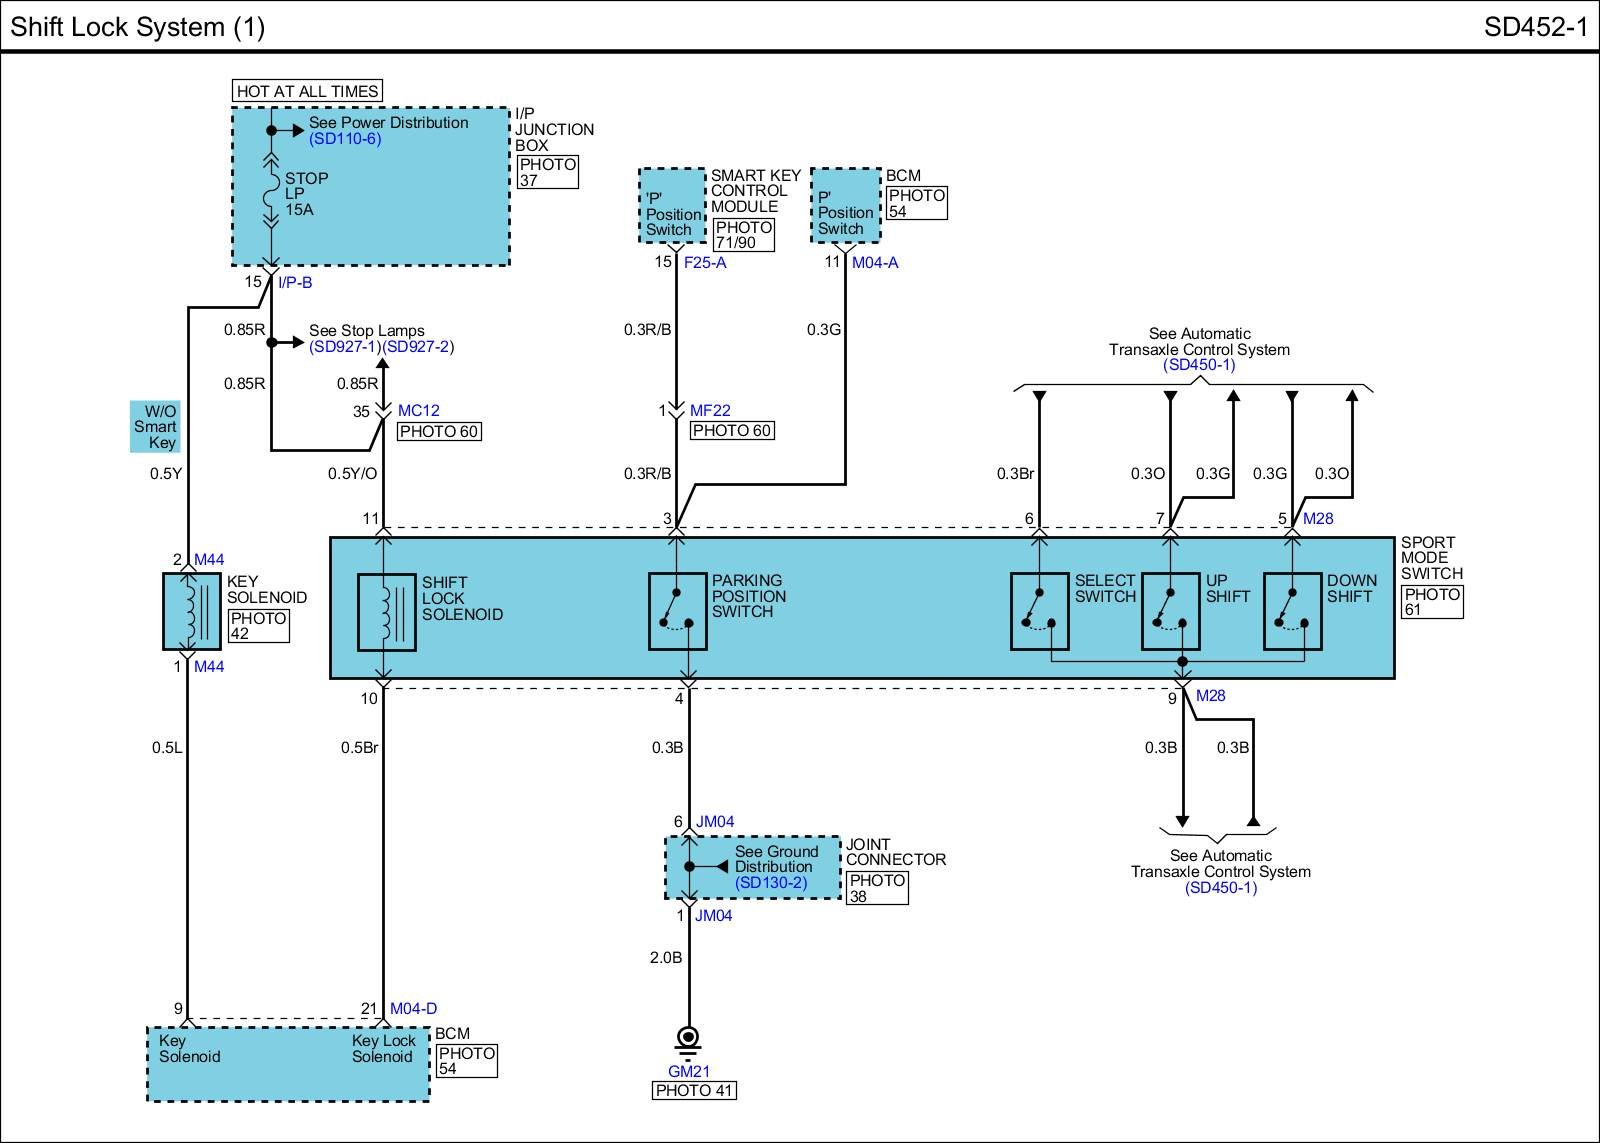
Task: Open PHOTO 71/90 for Smart Key Control Module
Action: tap(743, 235)
